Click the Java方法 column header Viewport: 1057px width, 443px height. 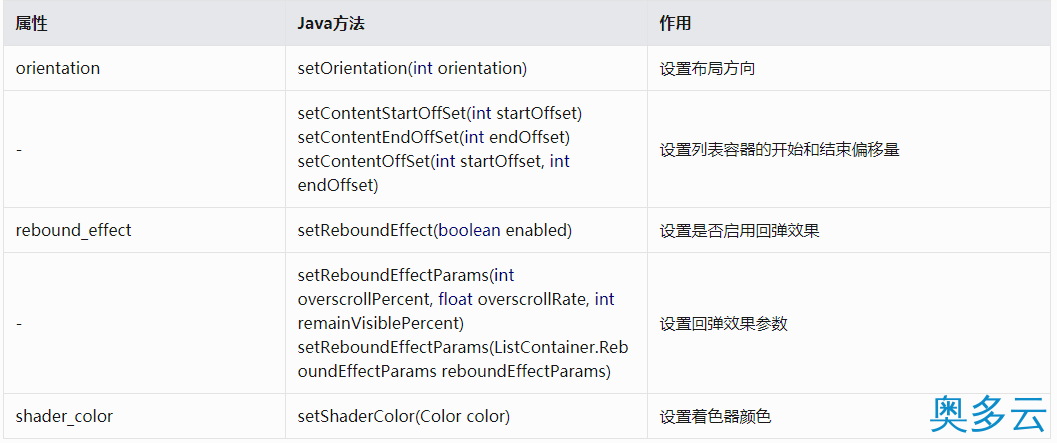332,24
